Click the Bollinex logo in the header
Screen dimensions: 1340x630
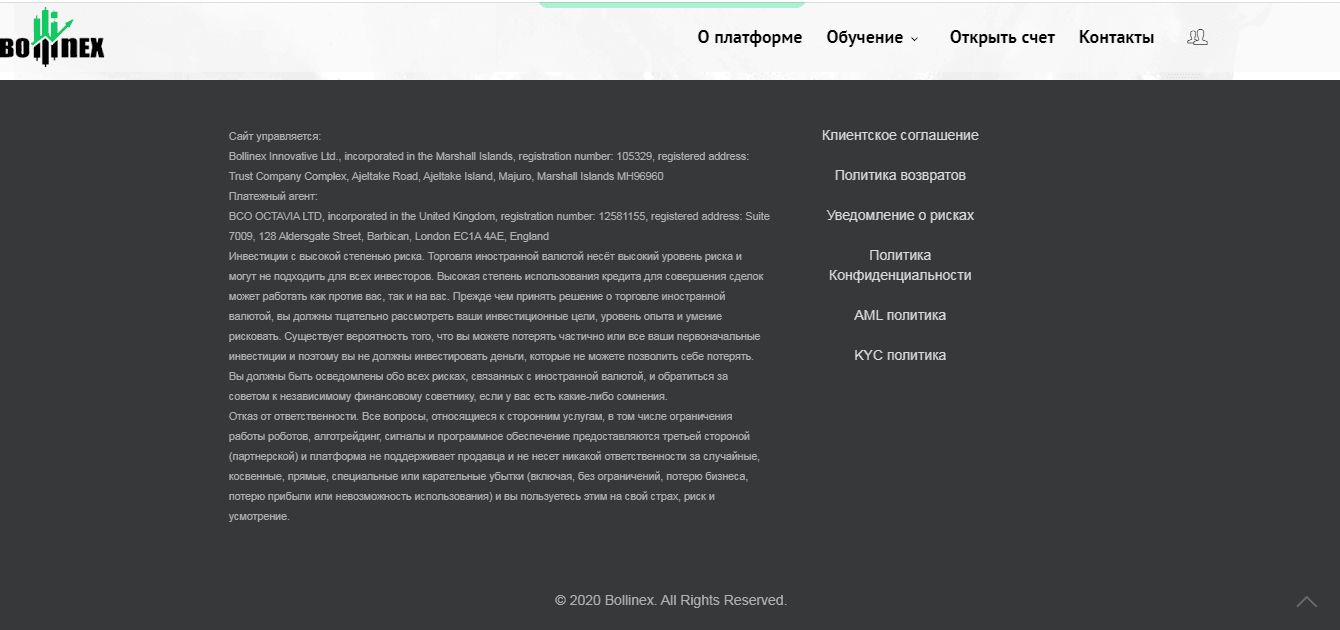pyautogui.click(x=52, y=39)
